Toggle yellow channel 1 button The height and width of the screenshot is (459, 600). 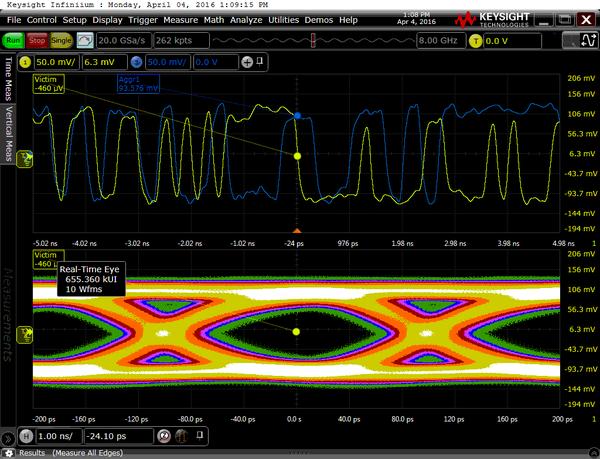pos(25,62)
